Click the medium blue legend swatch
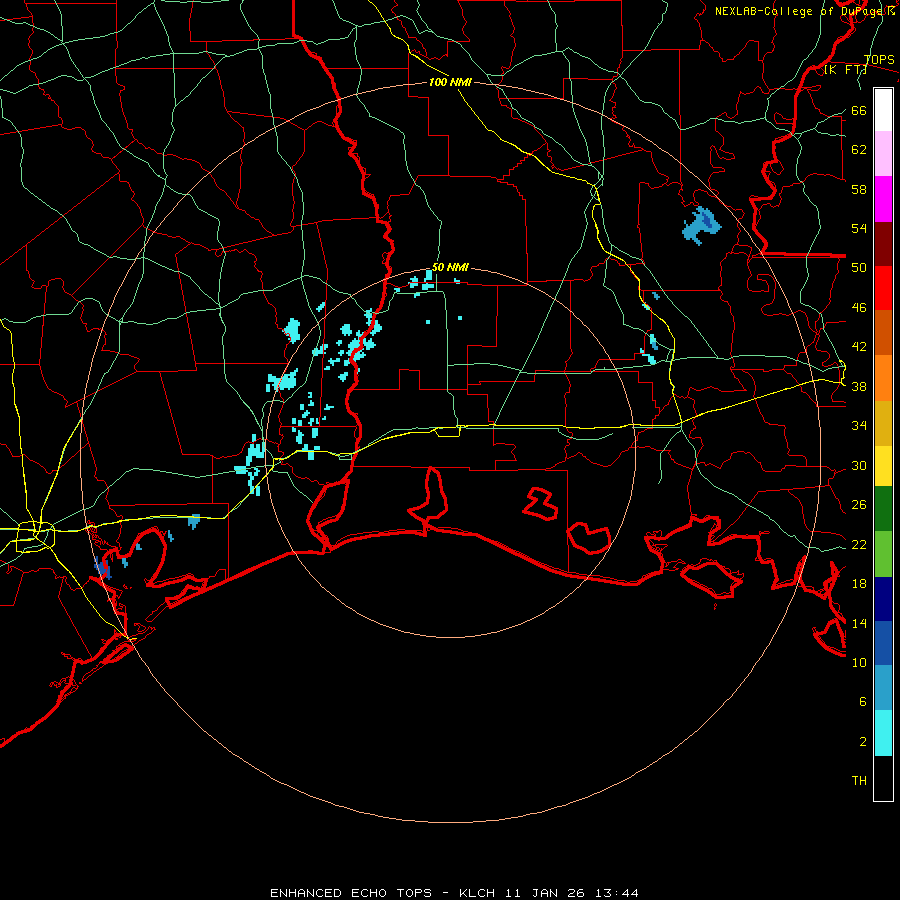900x900 pixels. [x=883, y=643]
